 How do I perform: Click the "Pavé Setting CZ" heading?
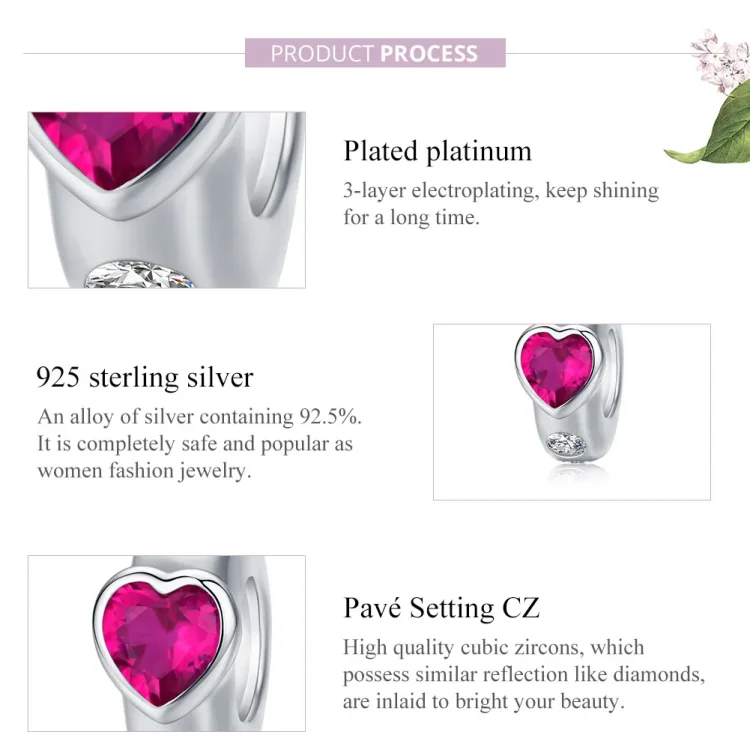click(x=441, y=608)
